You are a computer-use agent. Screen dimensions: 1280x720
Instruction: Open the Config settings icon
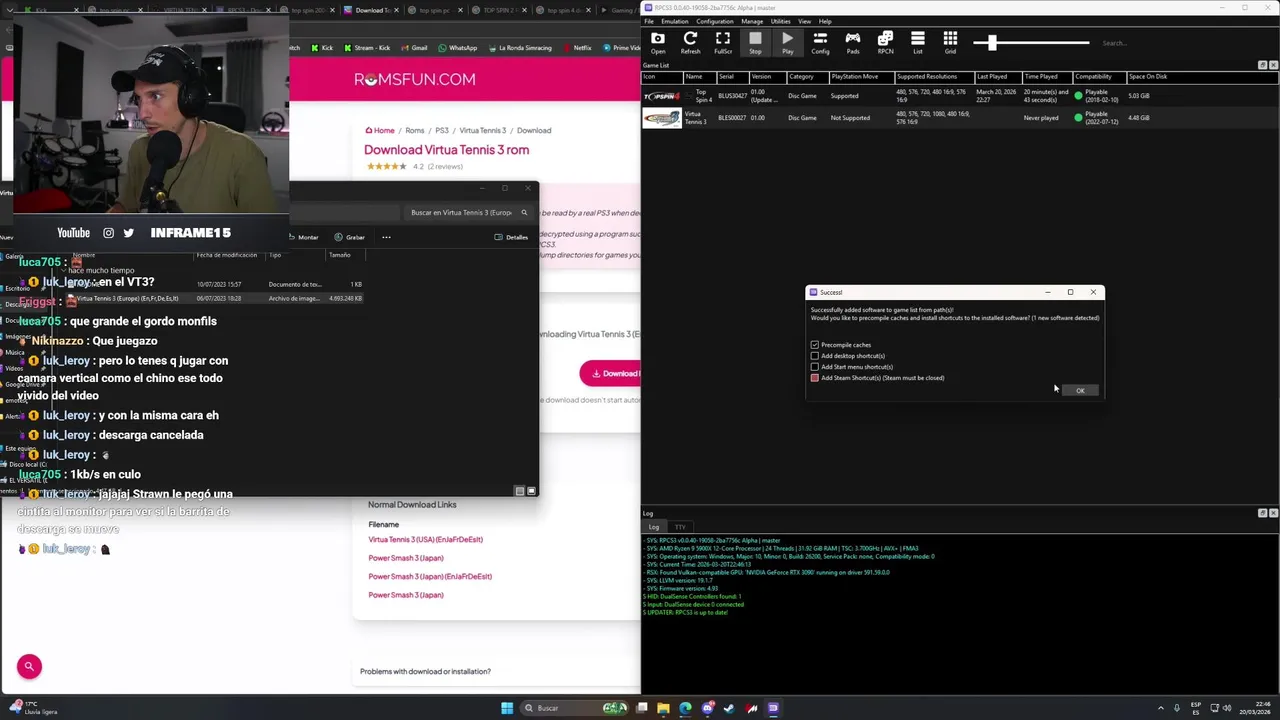(x=820, y=43)
